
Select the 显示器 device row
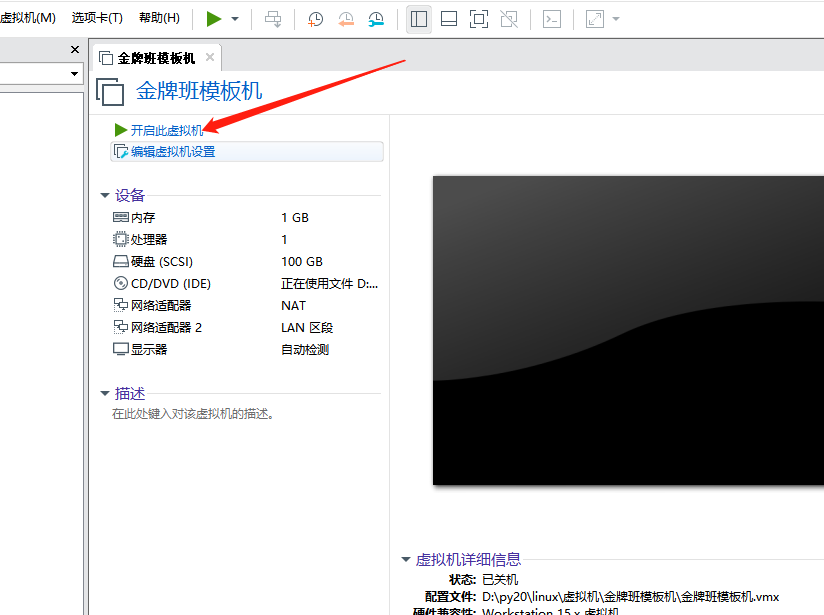(x=245, y=350)
